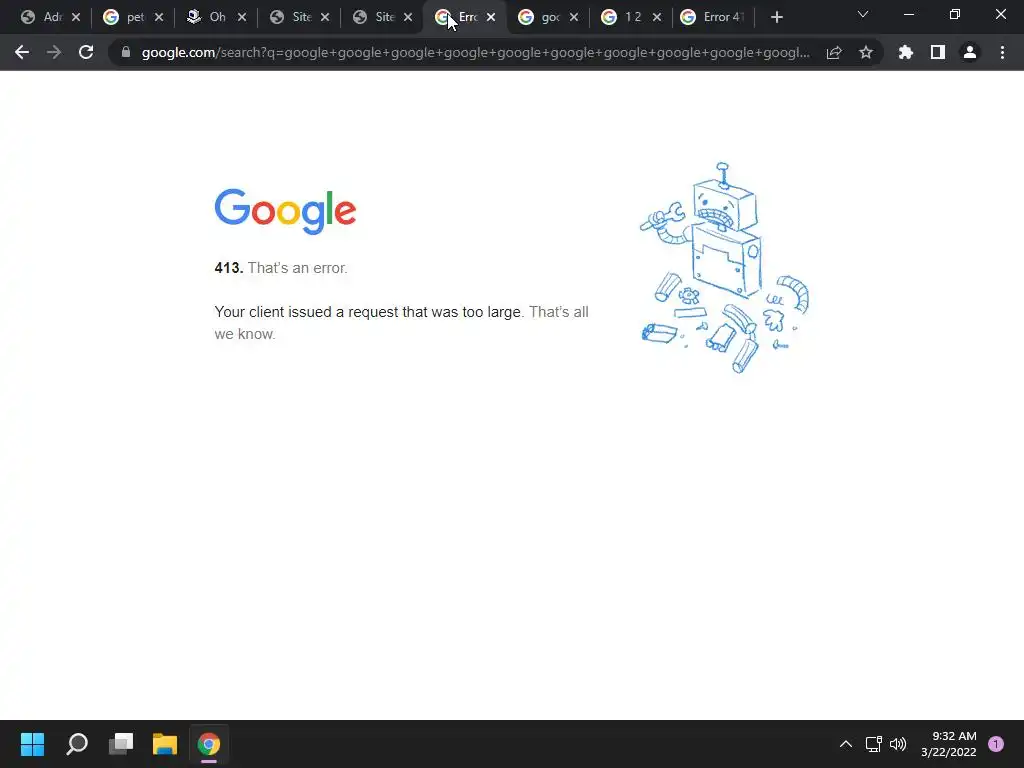Open the Extensions puzzle icon
The height and width of the screenshot is (768, 1024).
[x=905, y=52]
